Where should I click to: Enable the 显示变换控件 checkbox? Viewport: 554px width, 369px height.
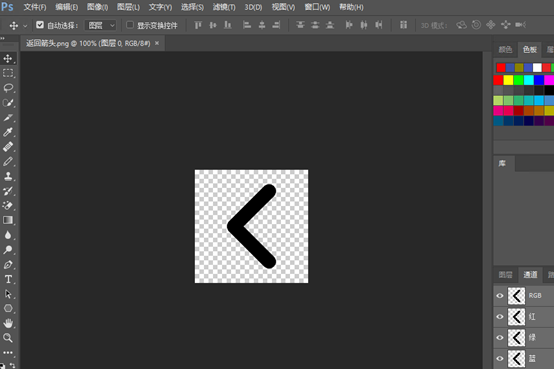[130, 25]
